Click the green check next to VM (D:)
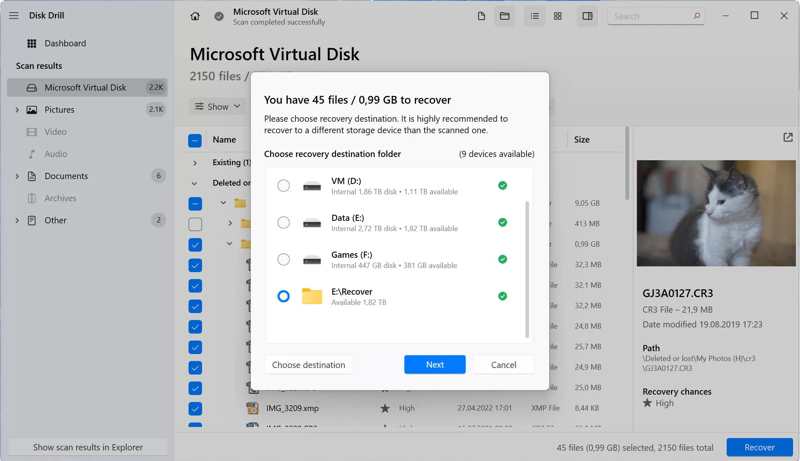Image resolution: width=800 pixels, height=461 pixels. [x=503, y=186]
